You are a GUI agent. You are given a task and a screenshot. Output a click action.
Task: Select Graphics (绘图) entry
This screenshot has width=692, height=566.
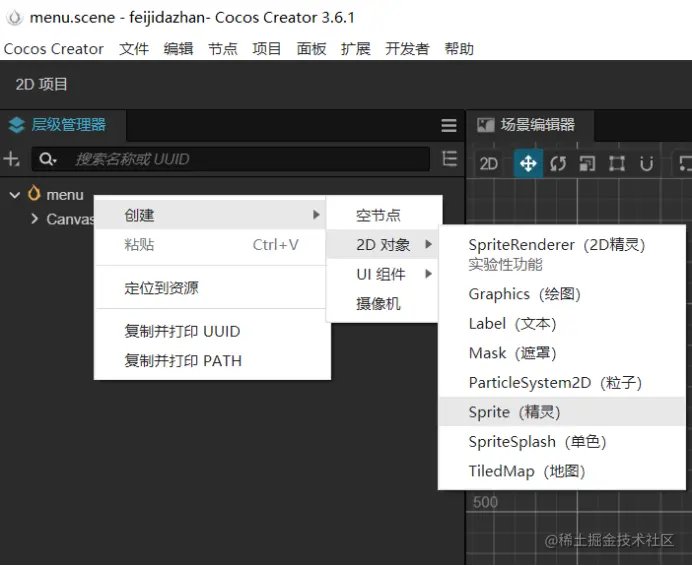click(x=562, y=294)
